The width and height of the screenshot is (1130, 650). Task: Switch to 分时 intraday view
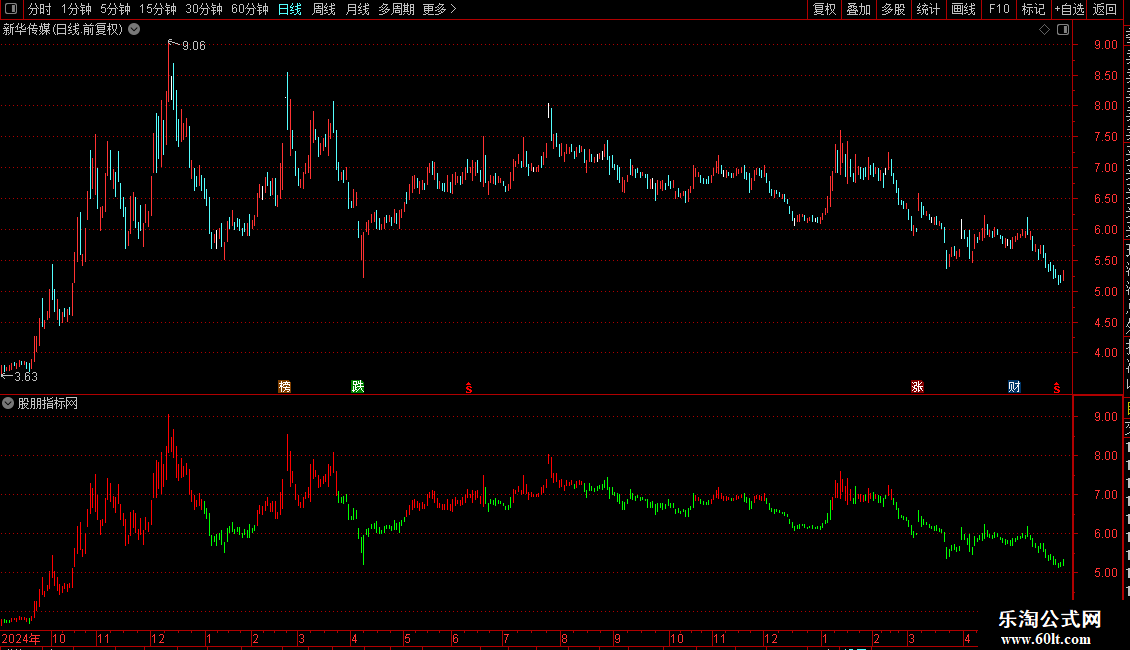pos(40,9)
